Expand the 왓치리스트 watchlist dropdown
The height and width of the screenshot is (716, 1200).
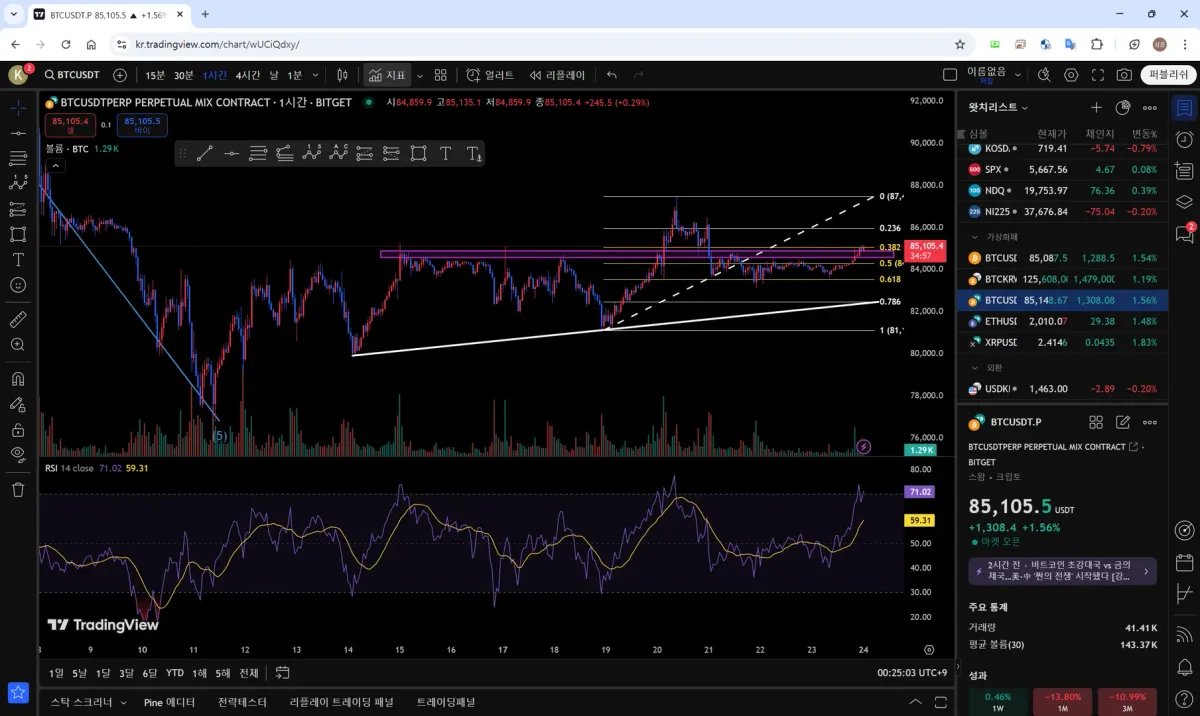click(x=998, y=107)
